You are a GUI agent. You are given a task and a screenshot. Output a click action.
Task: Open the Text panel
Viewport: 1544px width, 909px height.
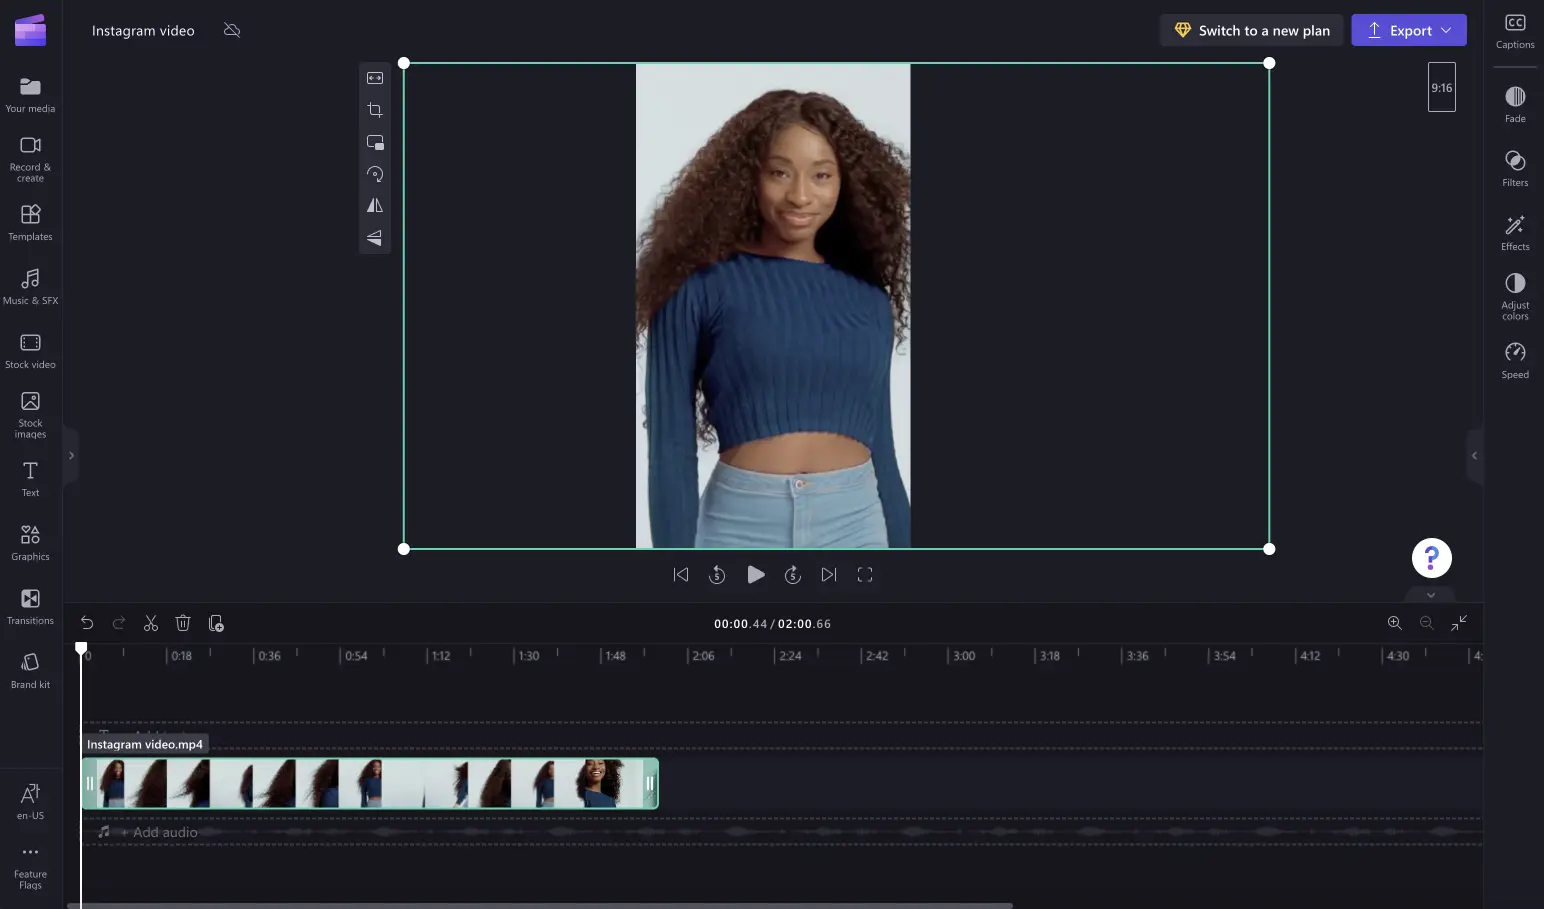click(30, 479)
